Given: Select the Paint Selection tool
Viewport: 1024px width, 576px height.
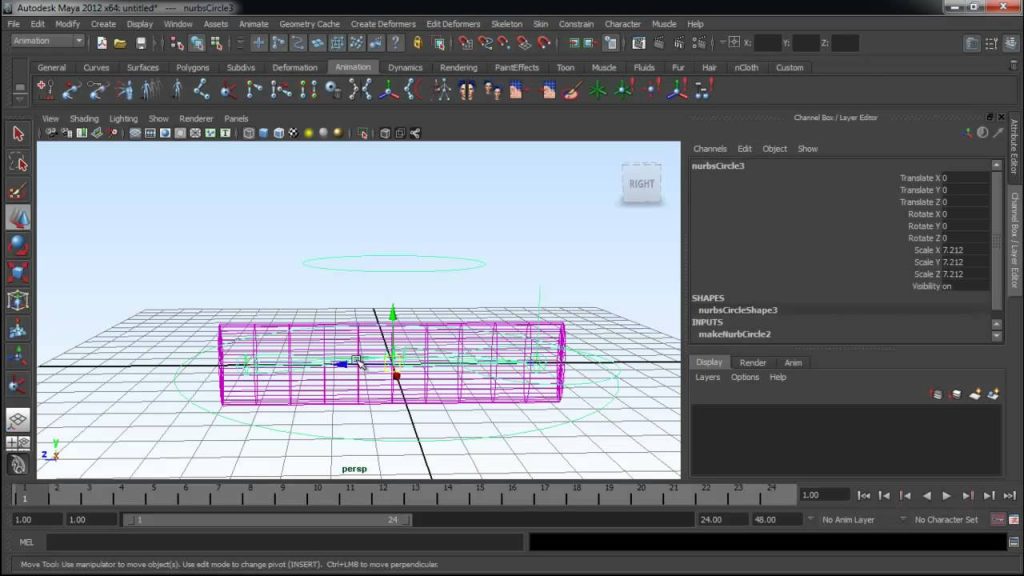Looking at the screenshot, I should pyautogui.click(x=18, y=190).
